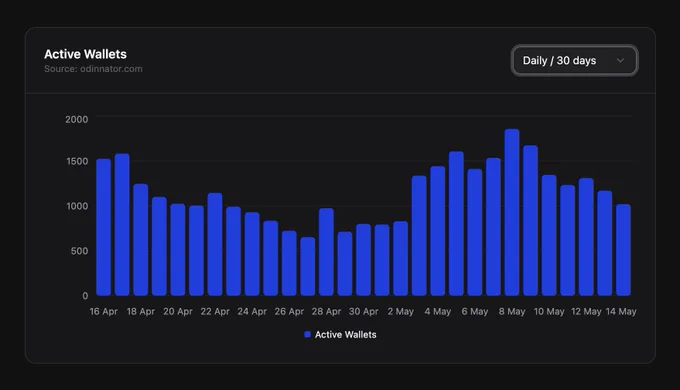Click the Active Wallets chart title
Viewport: 680px width, 390px height.
click(x=85, y=54)
